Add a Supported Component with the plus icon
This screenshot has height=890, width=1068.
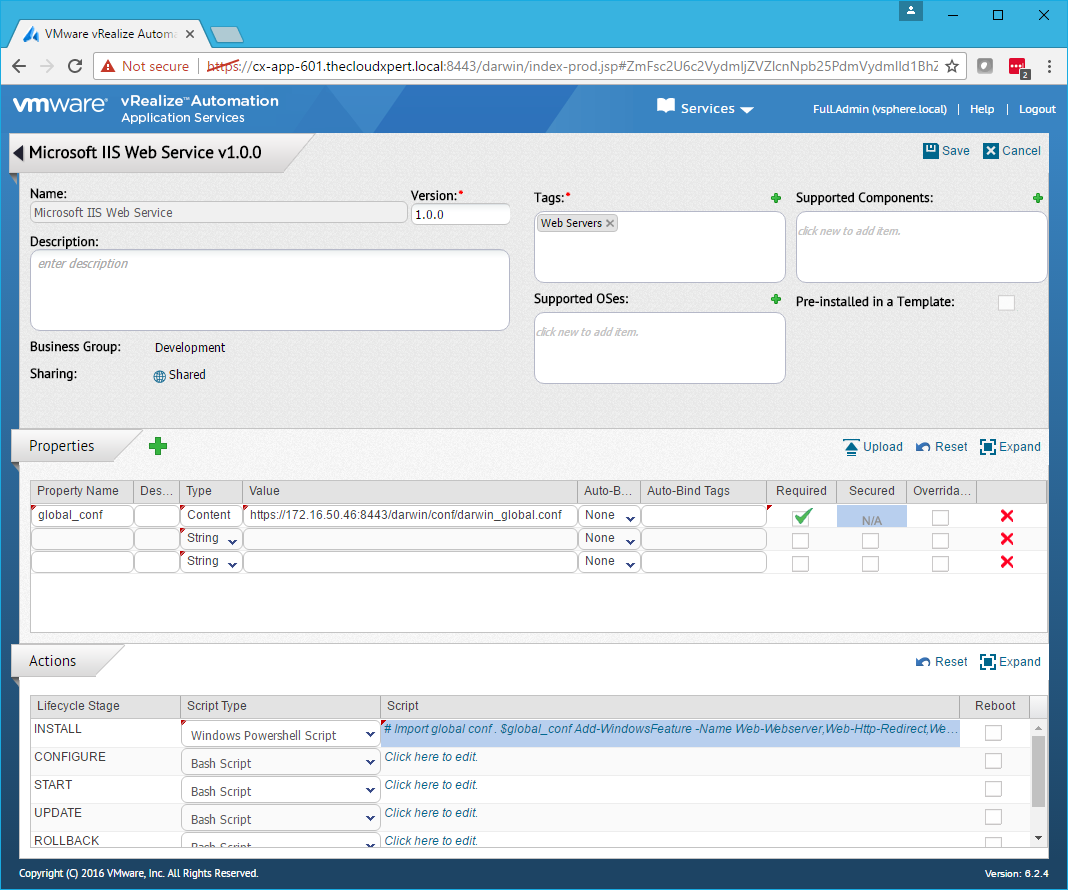(x=1038, y=198)
